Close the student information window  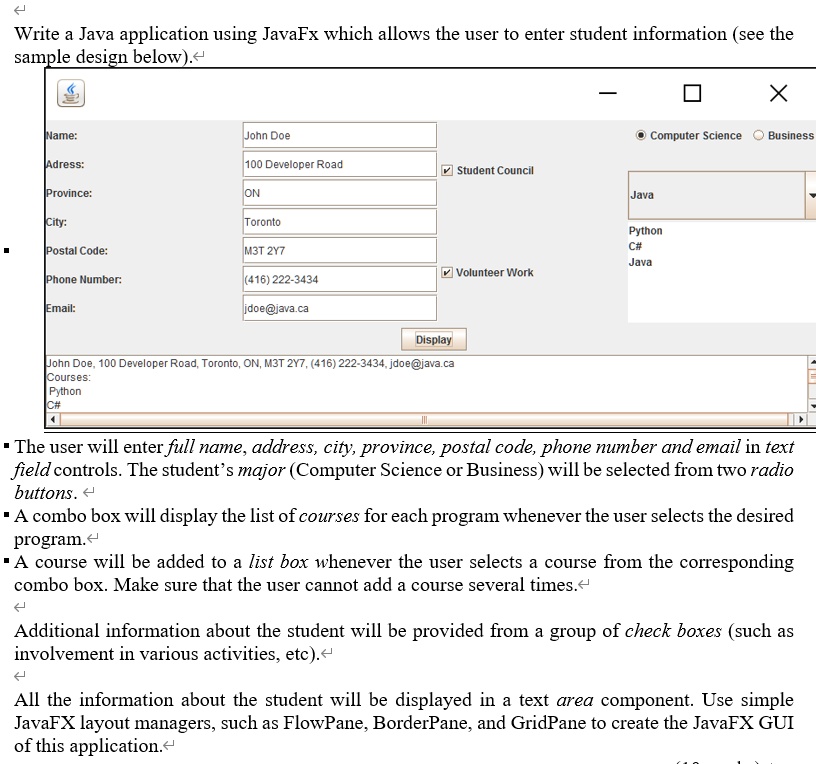click(778, 93)
